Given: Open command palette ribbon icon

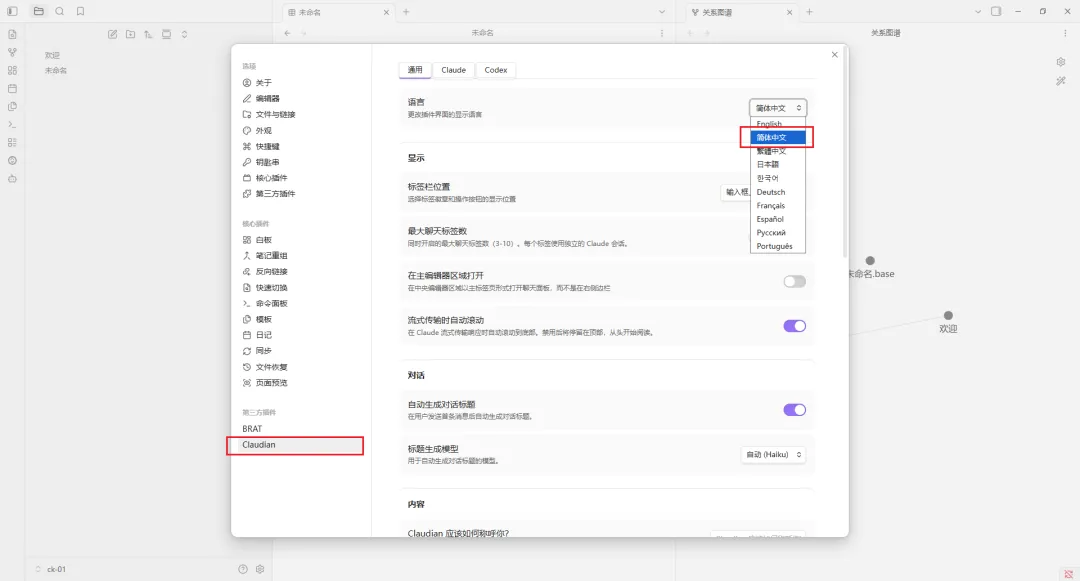Looking at the screenshot, I should coord(12,125).
